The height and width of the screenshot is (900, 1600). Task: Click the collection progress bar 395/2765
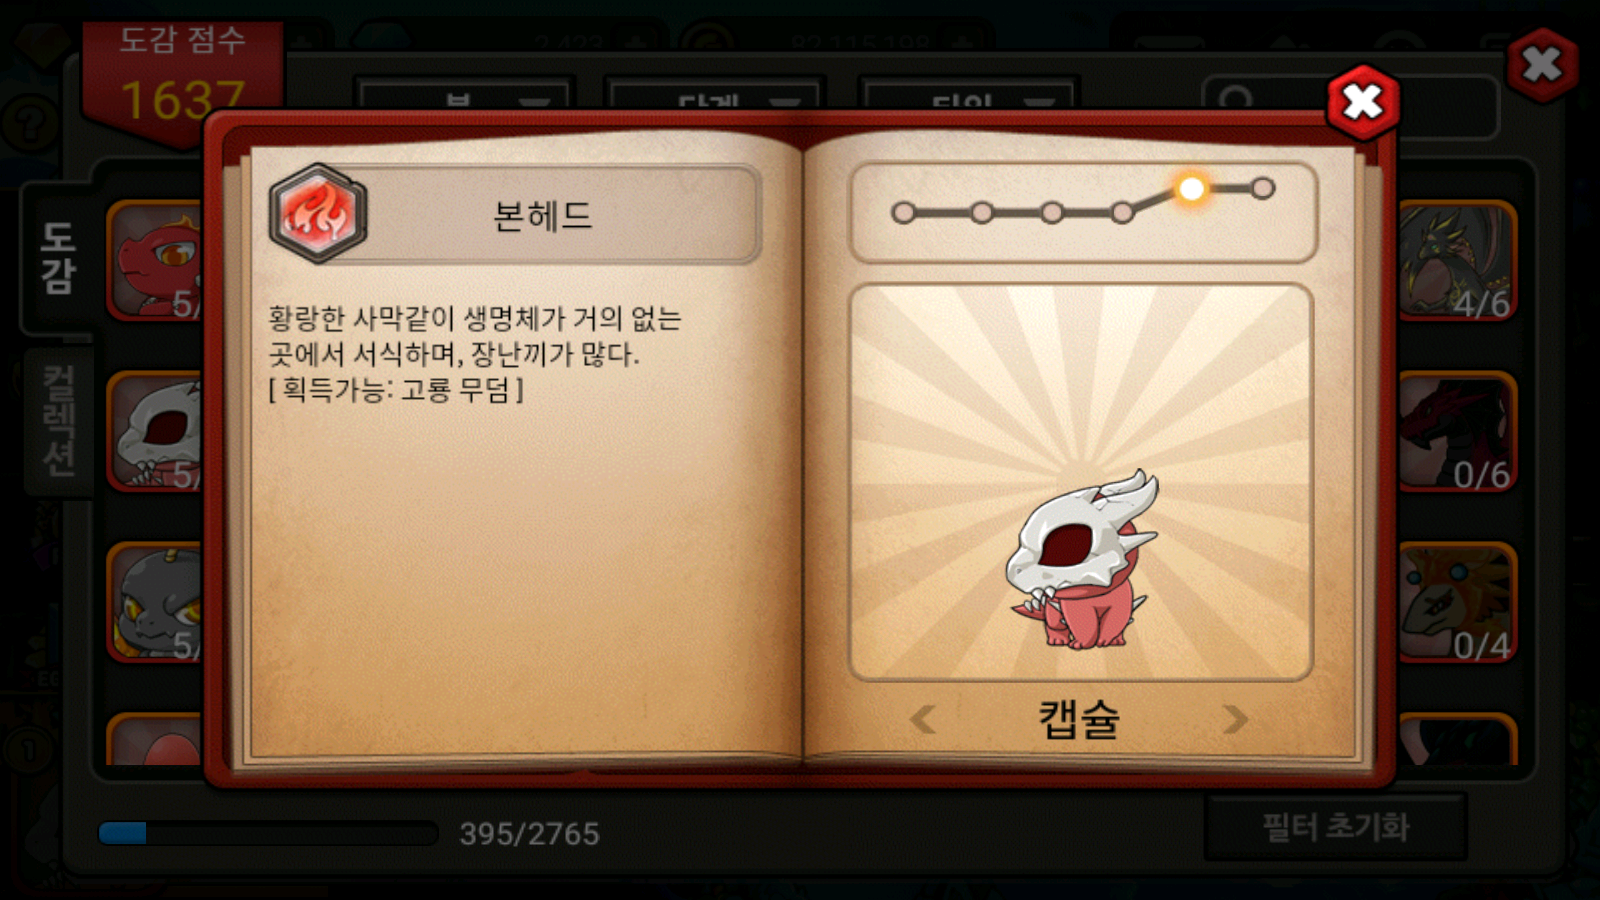tap(268, 833)
